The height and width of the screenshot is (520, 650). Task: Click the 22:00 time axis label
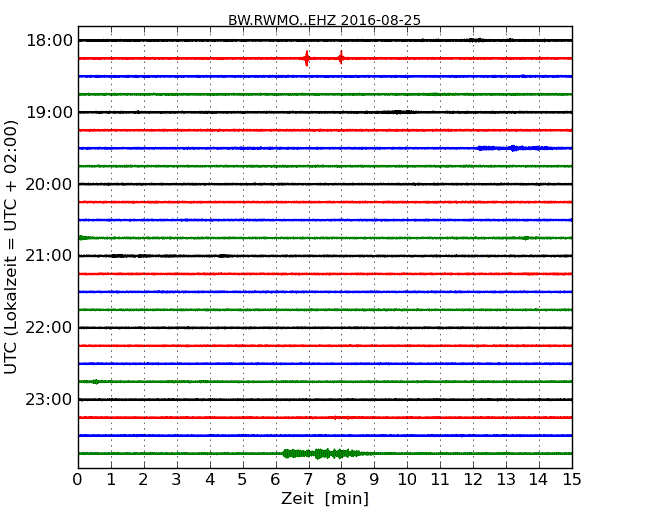point(49,328)
